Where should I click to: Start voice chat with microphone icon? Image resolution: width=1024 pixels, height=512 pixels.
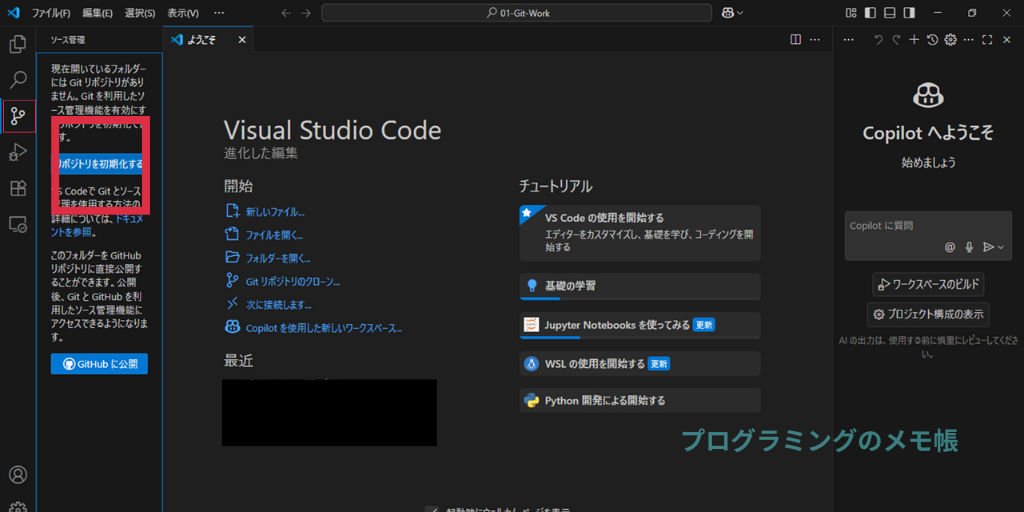[969, 247]
